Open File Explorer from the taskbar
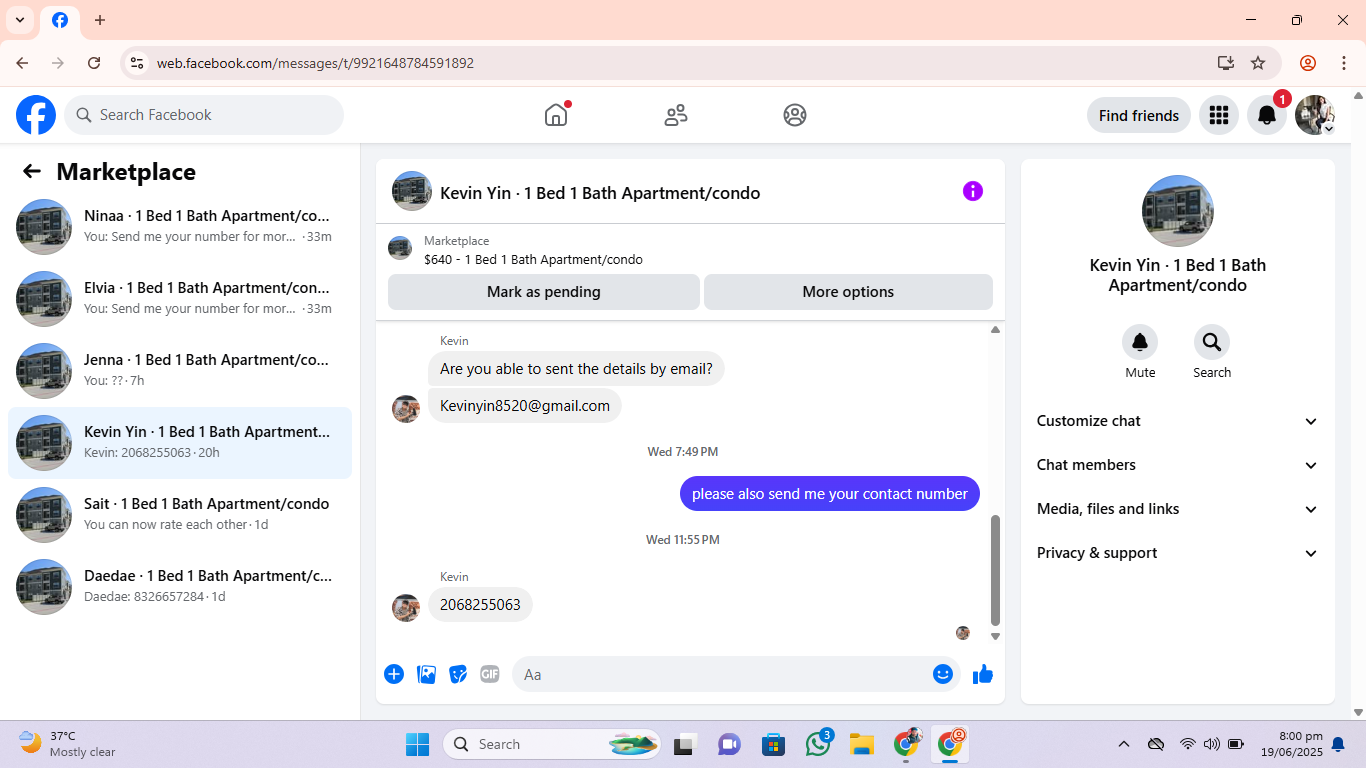1366x768 pixels. [862, 744]
